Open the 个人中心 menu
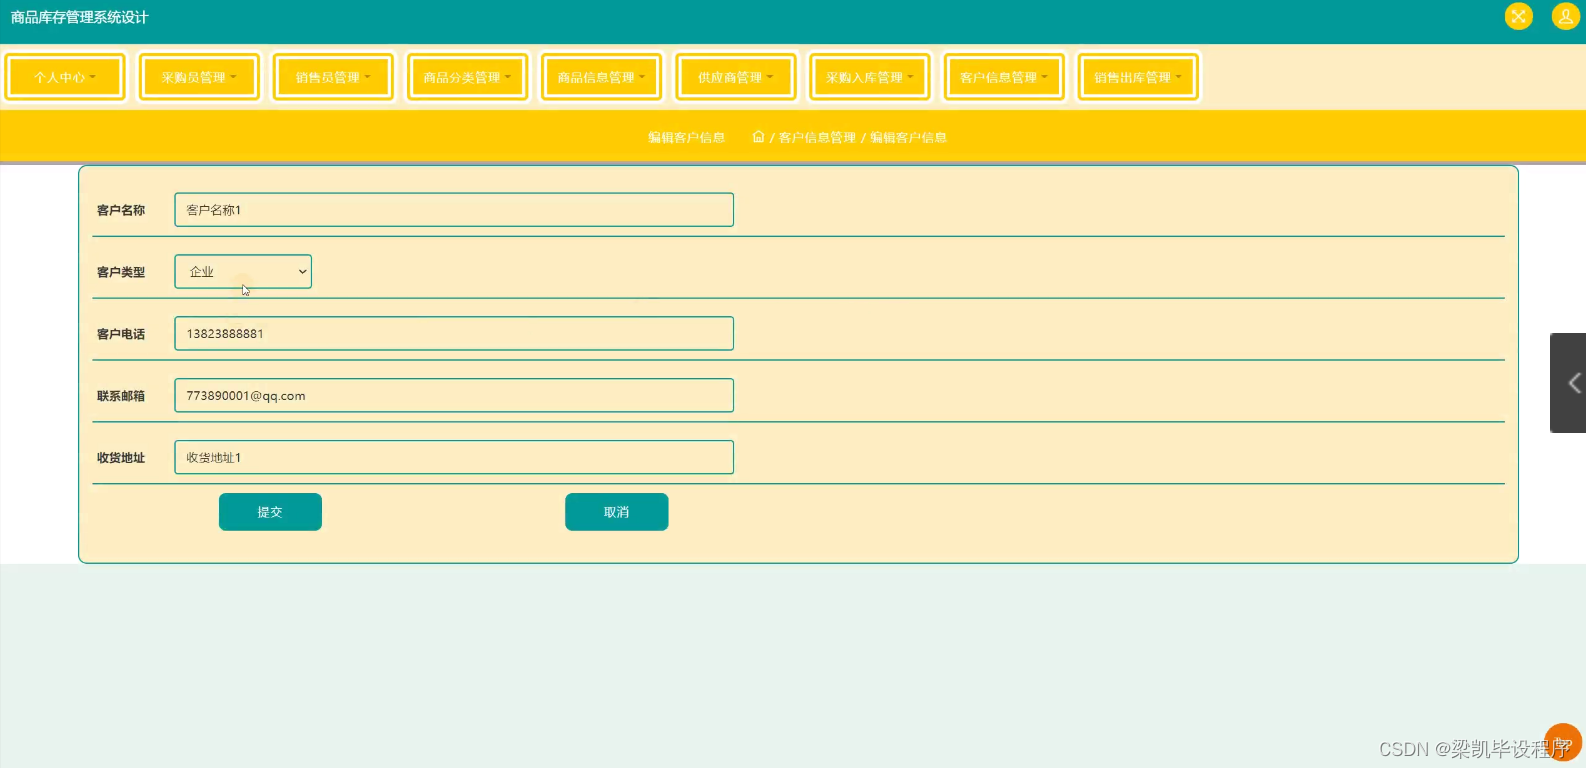The image size is (1586, 768). point(65,77)
